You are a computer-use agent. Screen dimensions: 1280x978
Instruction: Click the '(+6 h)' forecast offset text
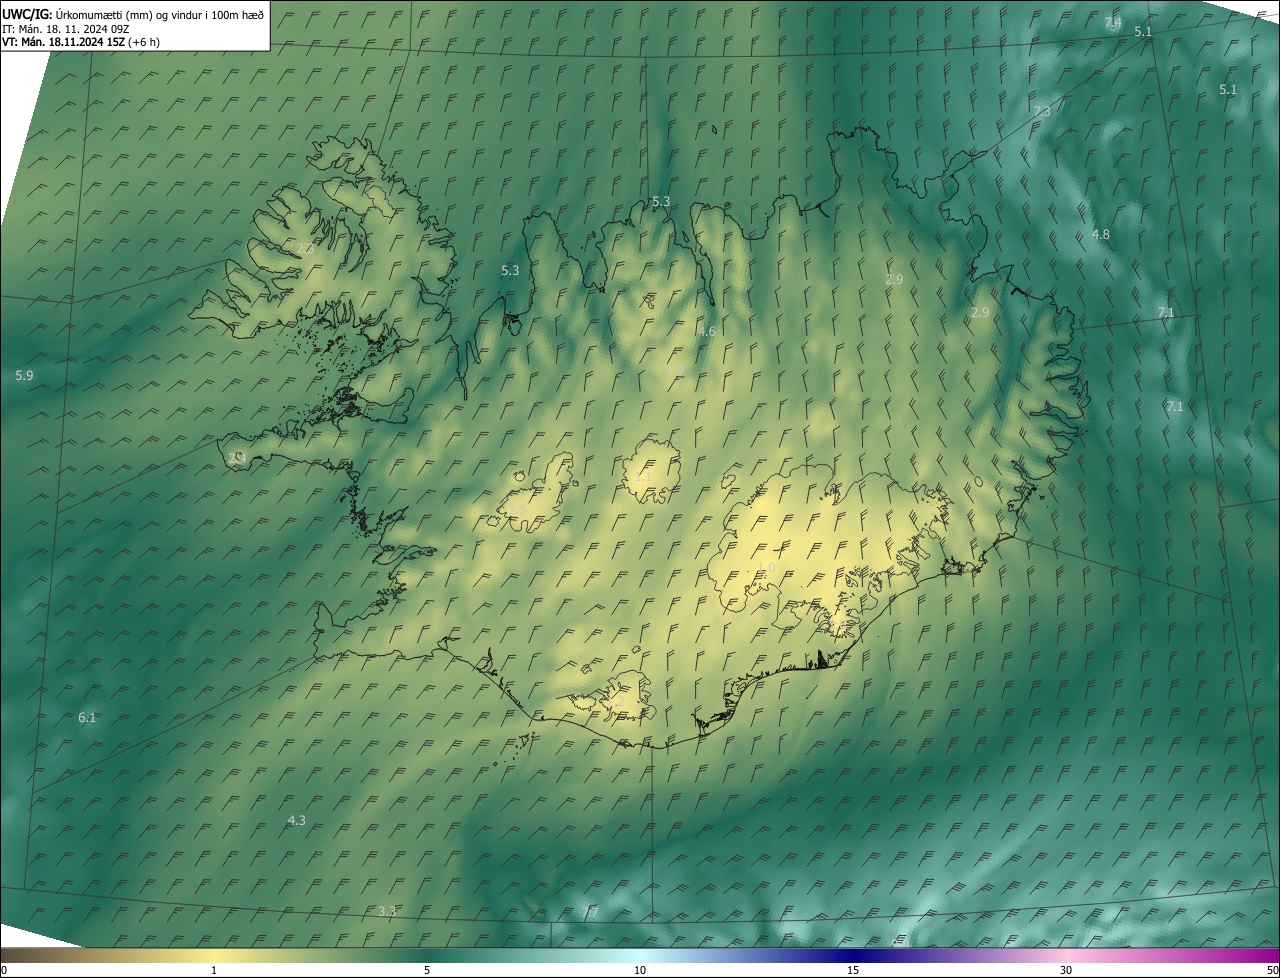[144, 42]
